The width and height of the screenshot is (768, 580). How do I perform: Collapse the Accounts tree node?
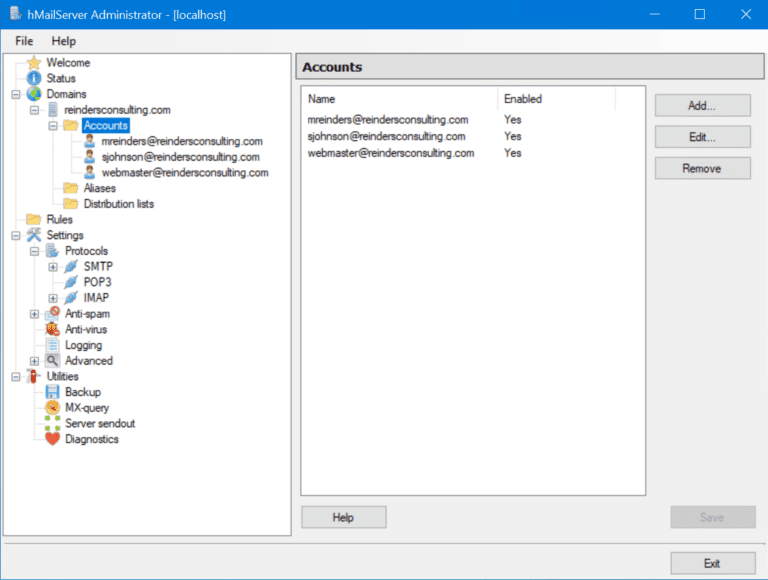tap(53, 126)
